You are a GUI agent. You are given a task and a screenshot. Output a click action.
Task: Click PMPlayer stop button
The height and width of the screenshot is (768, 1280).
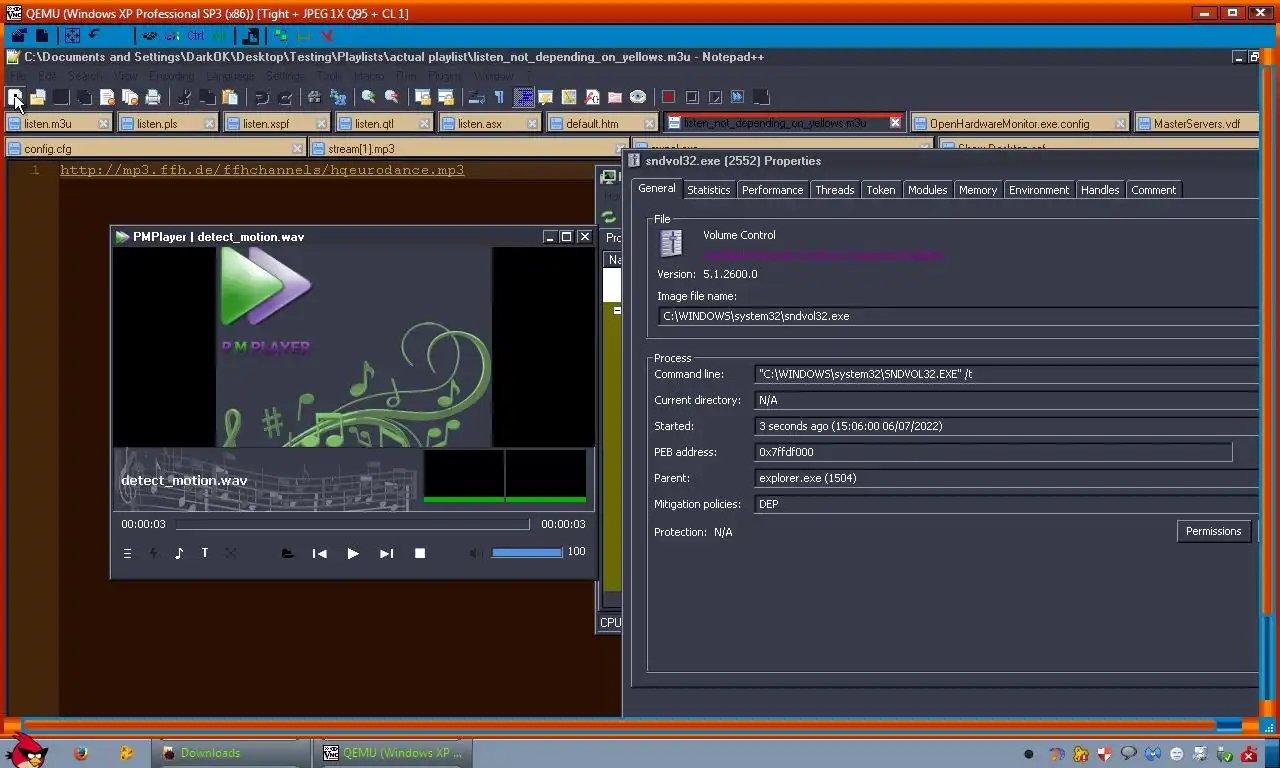420,553
